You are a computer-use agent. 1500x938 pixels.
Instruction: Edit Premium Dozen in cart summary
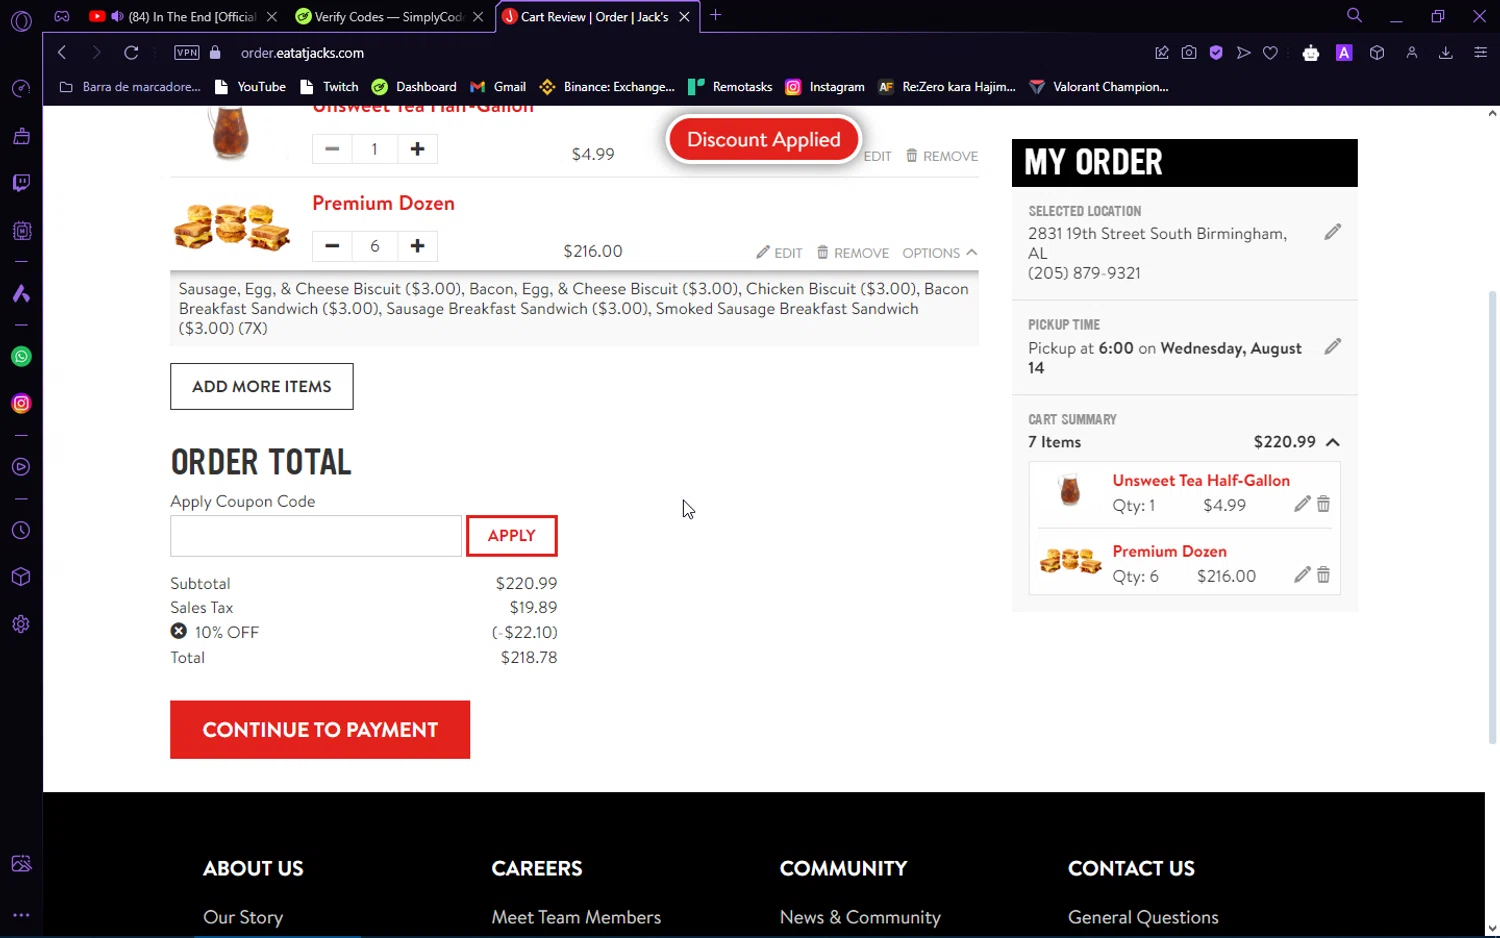(x=1302, y=575)
